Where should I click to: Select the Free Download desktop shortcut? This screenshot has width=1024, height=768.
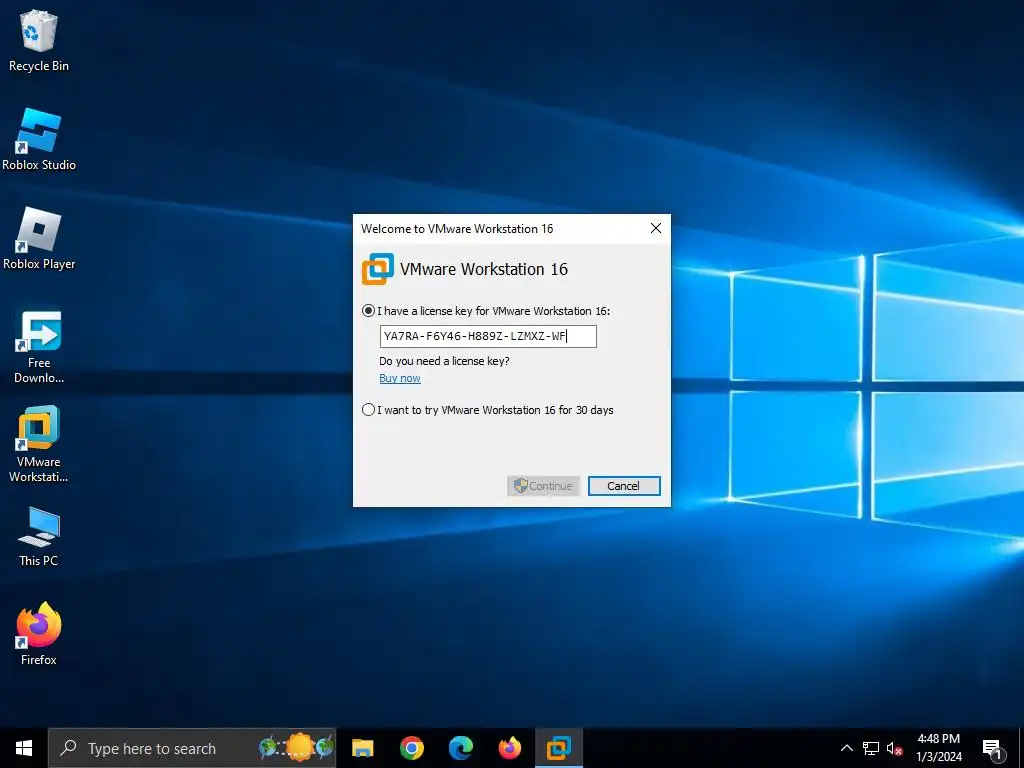click(x=39, y=345)
